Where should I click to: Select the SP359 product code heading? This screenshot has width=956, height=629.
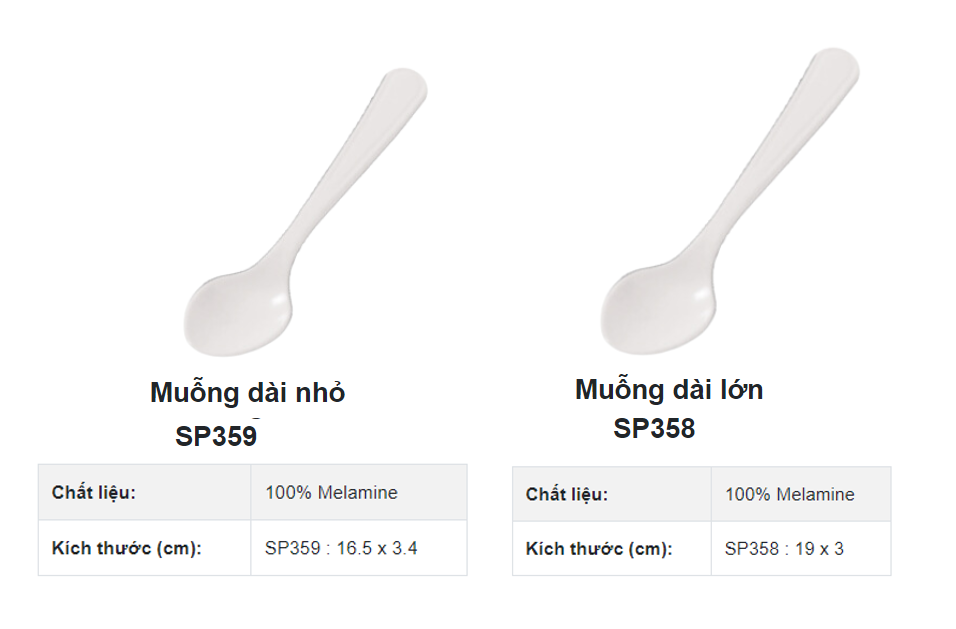tap(216, 436)
